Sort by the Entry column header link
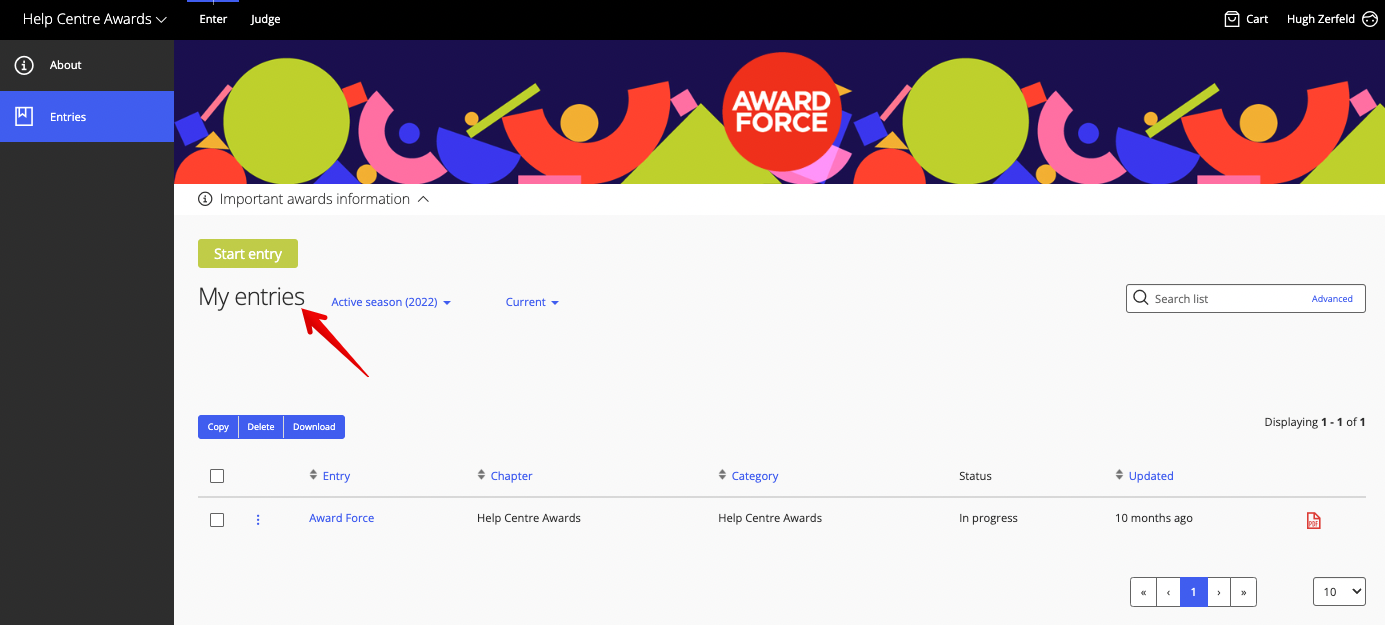Viewport: 1385px width, 625px height. click(336, 476)
